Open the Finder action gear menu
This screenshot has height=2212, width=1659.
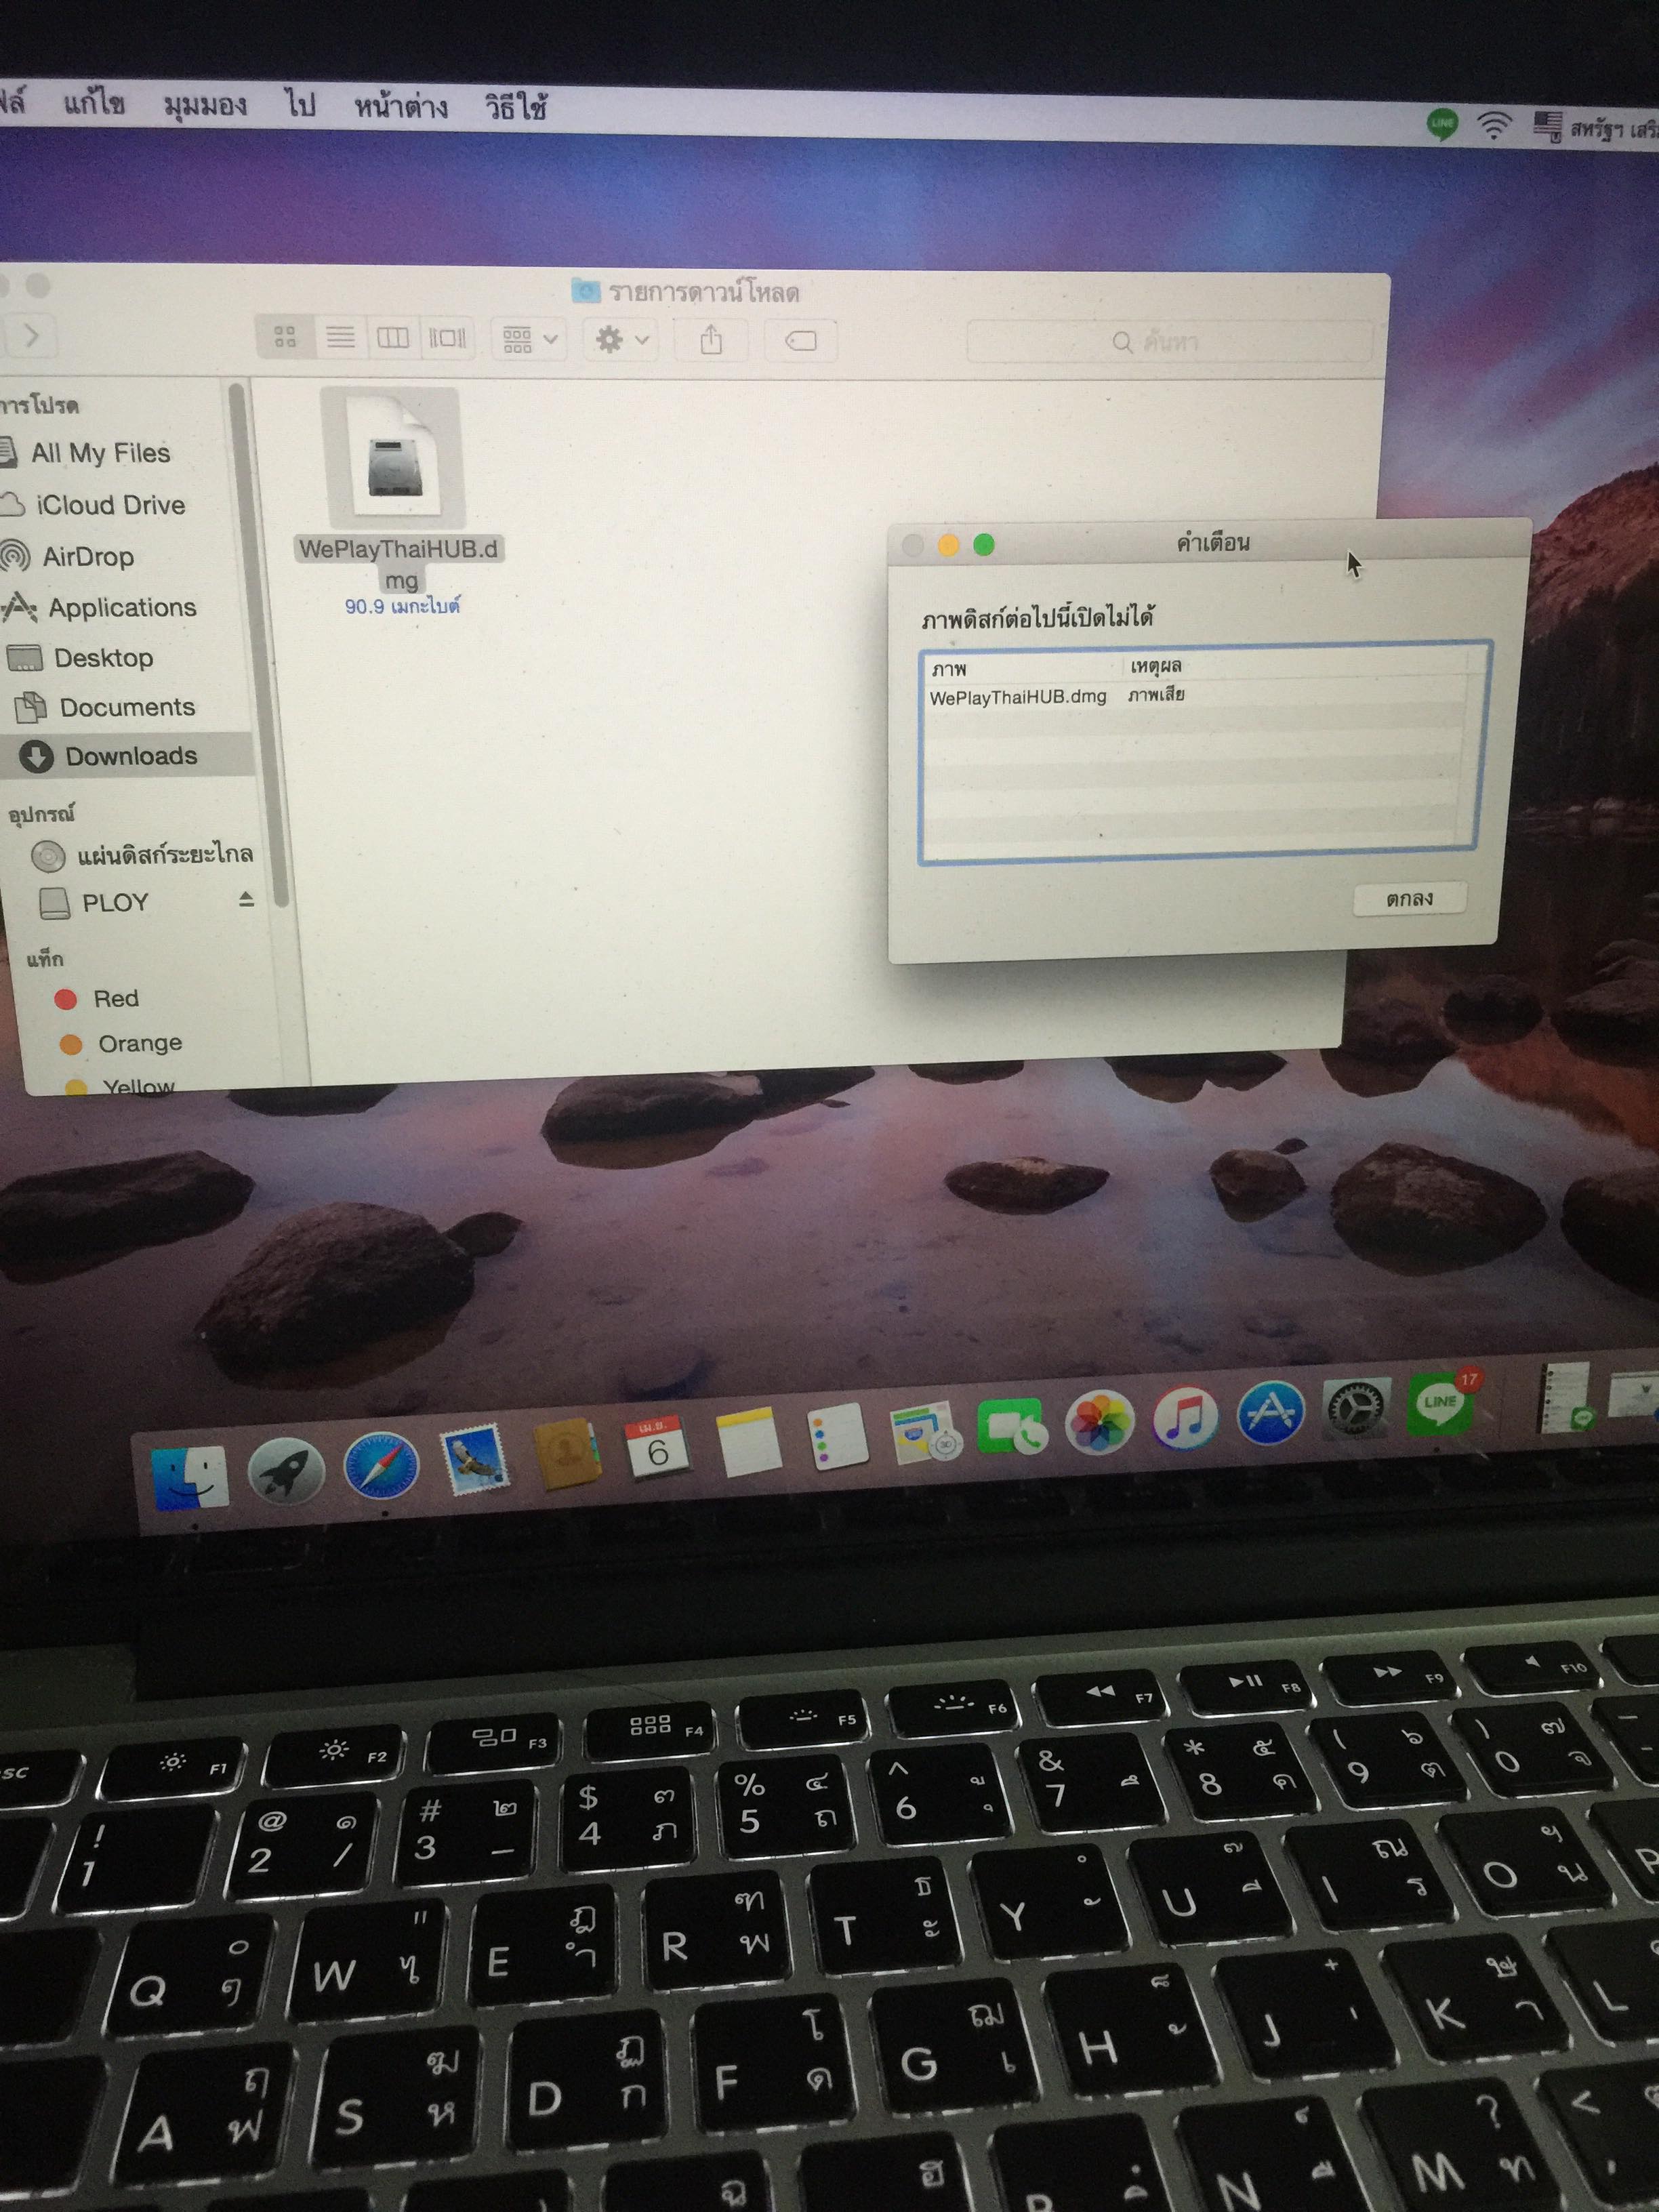tap(621, 340)
